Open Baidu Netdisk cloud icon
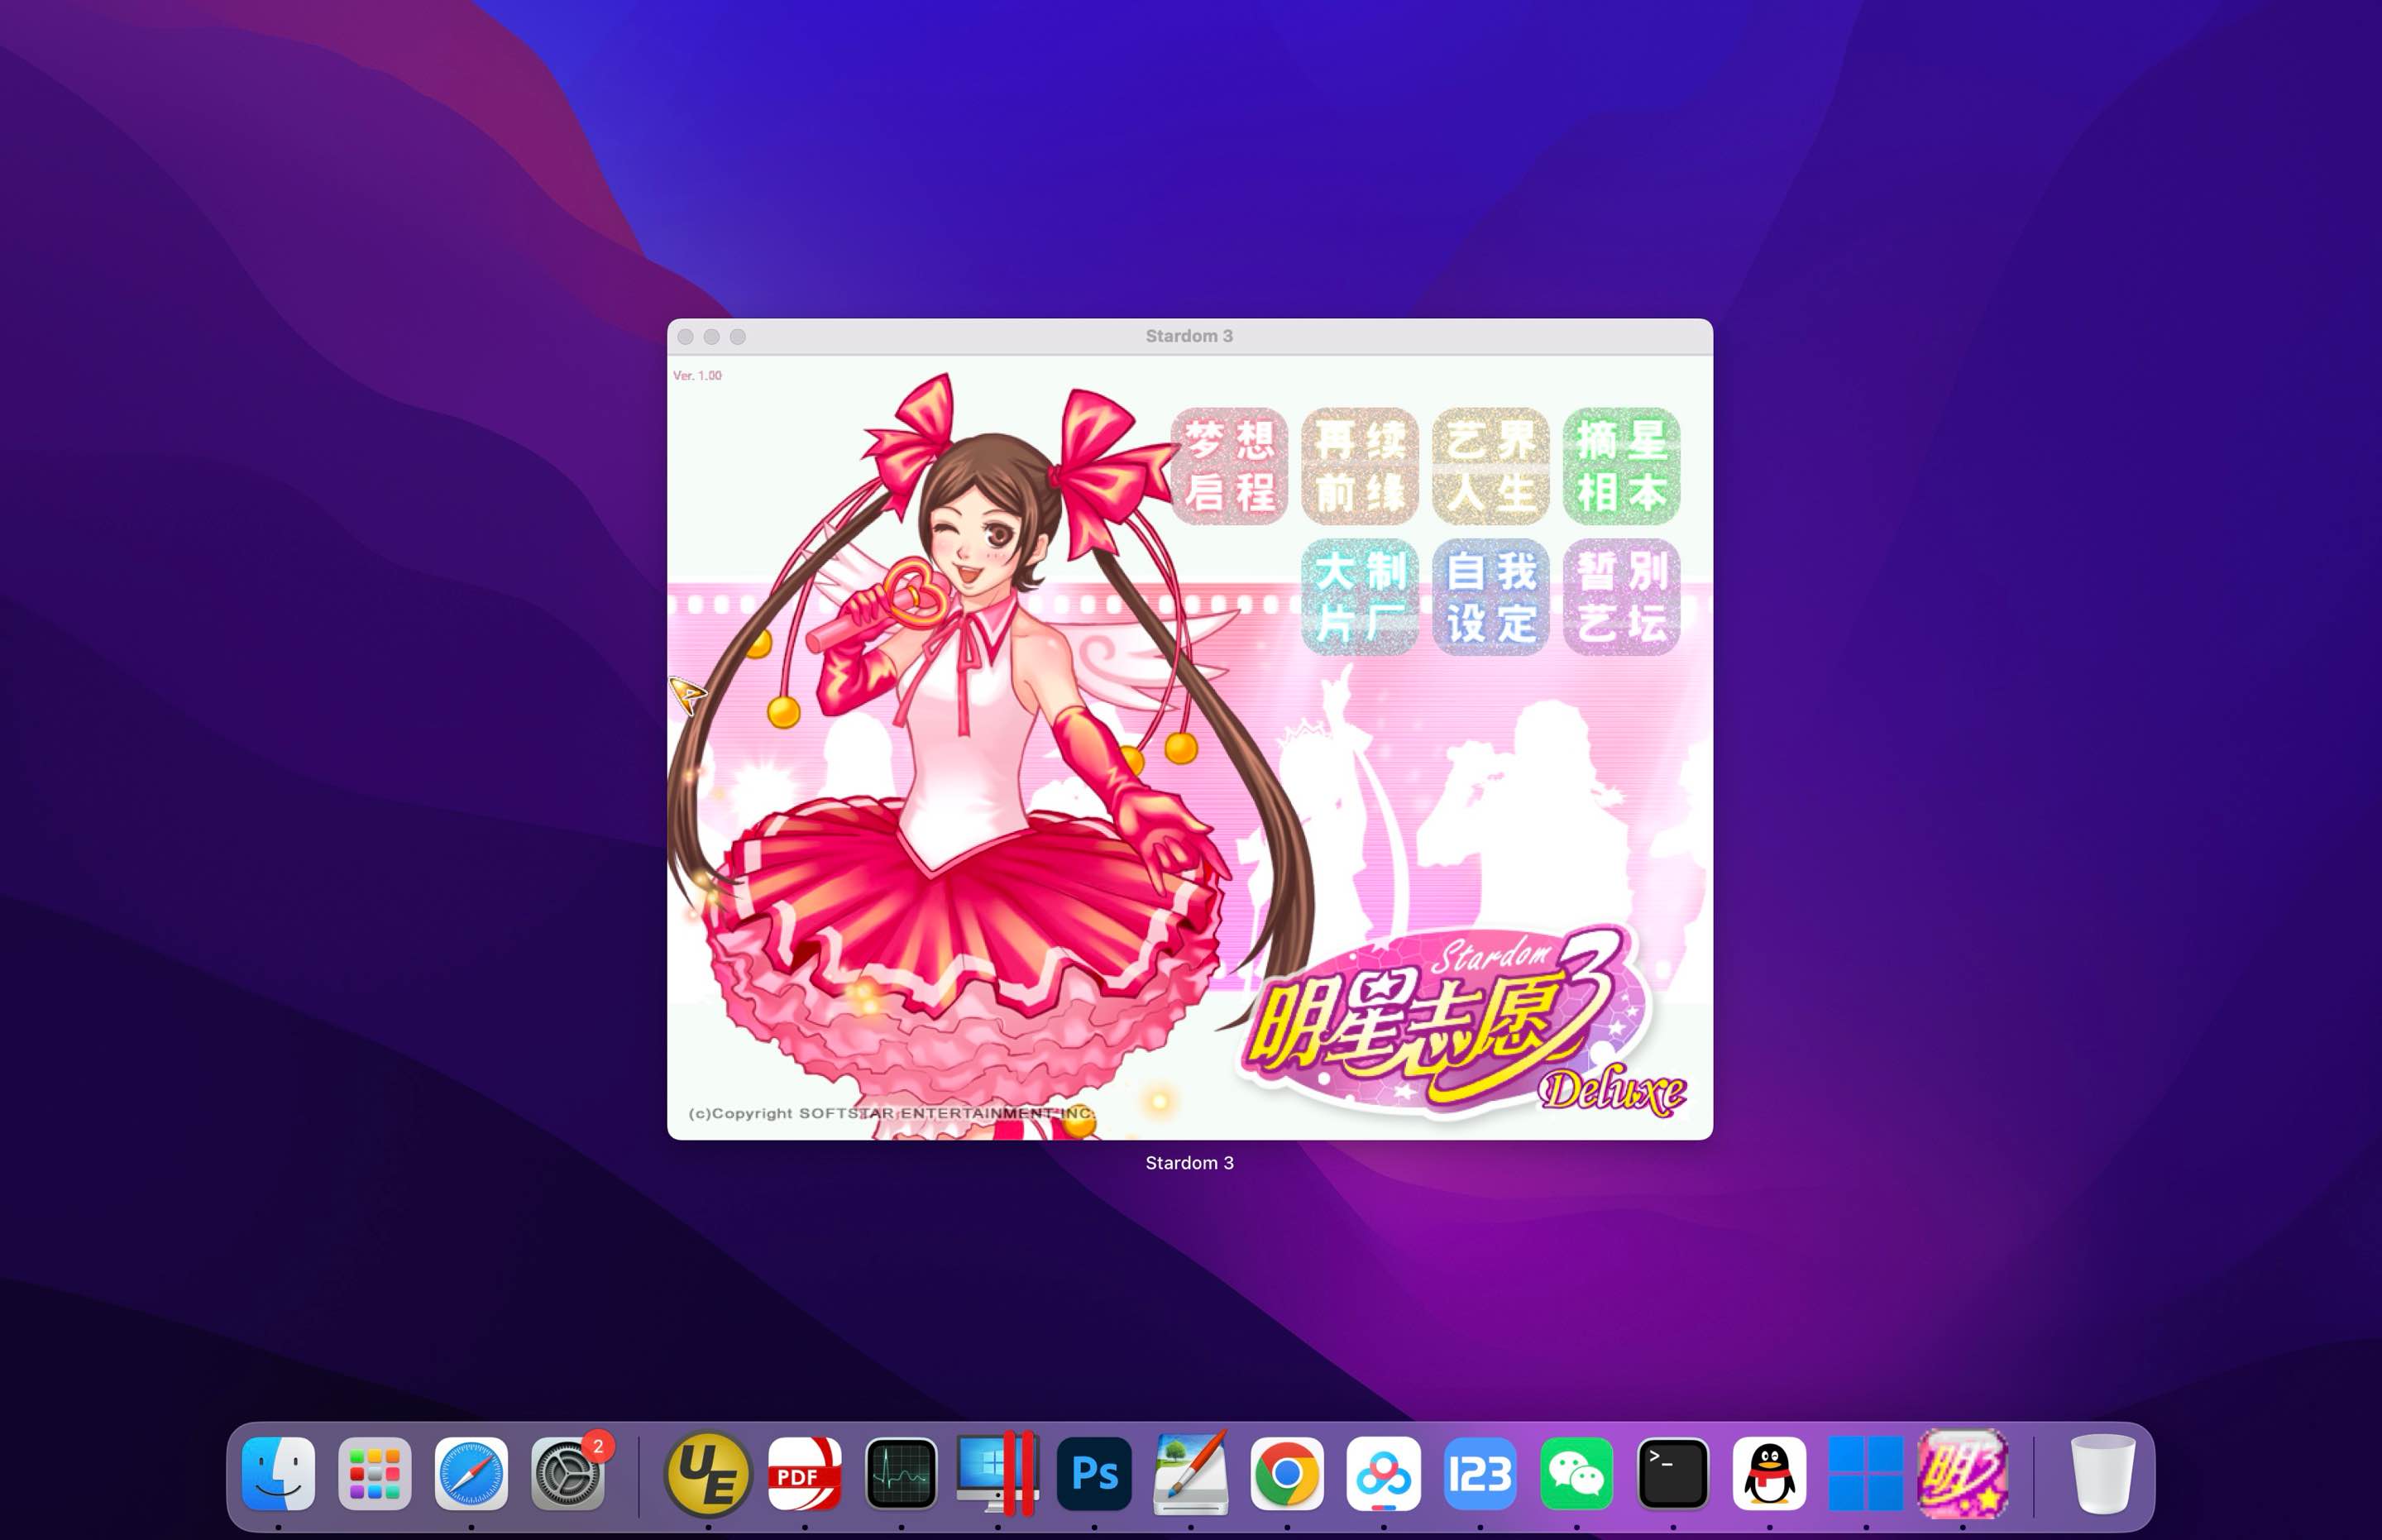 (x=1383, y=1474)
